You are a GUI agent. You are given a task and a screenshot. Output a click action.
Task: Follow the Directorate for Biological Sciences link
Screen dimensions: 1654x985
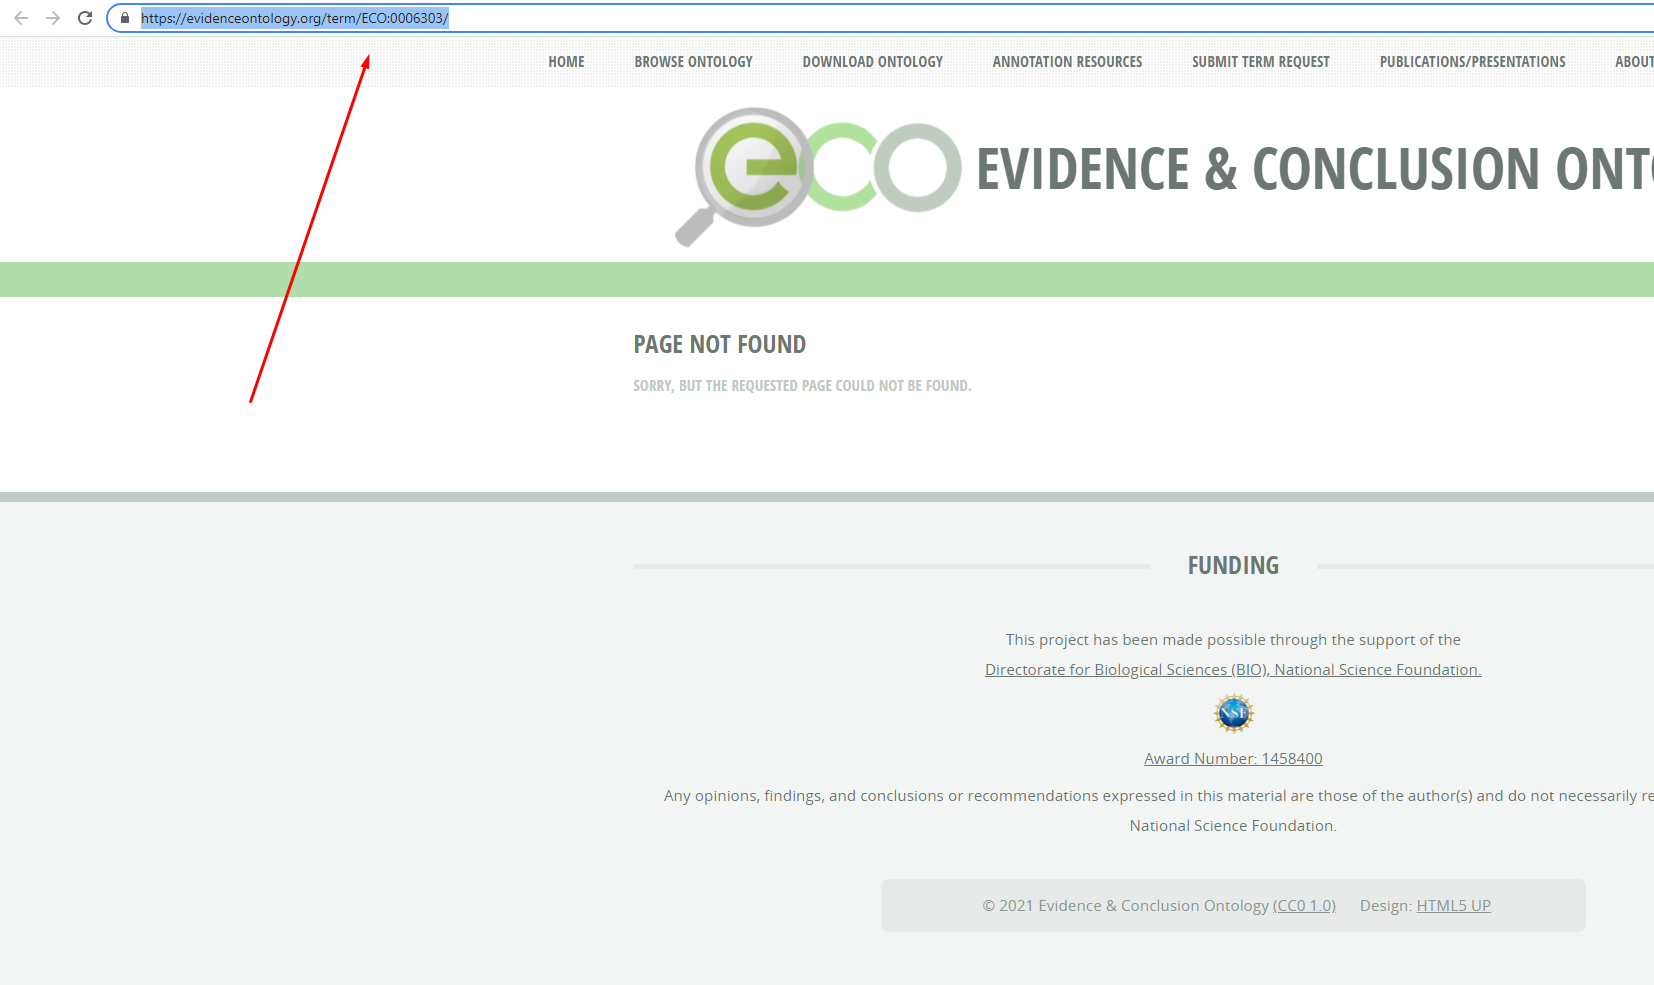pyautogui.click(x=1233, y=669)
